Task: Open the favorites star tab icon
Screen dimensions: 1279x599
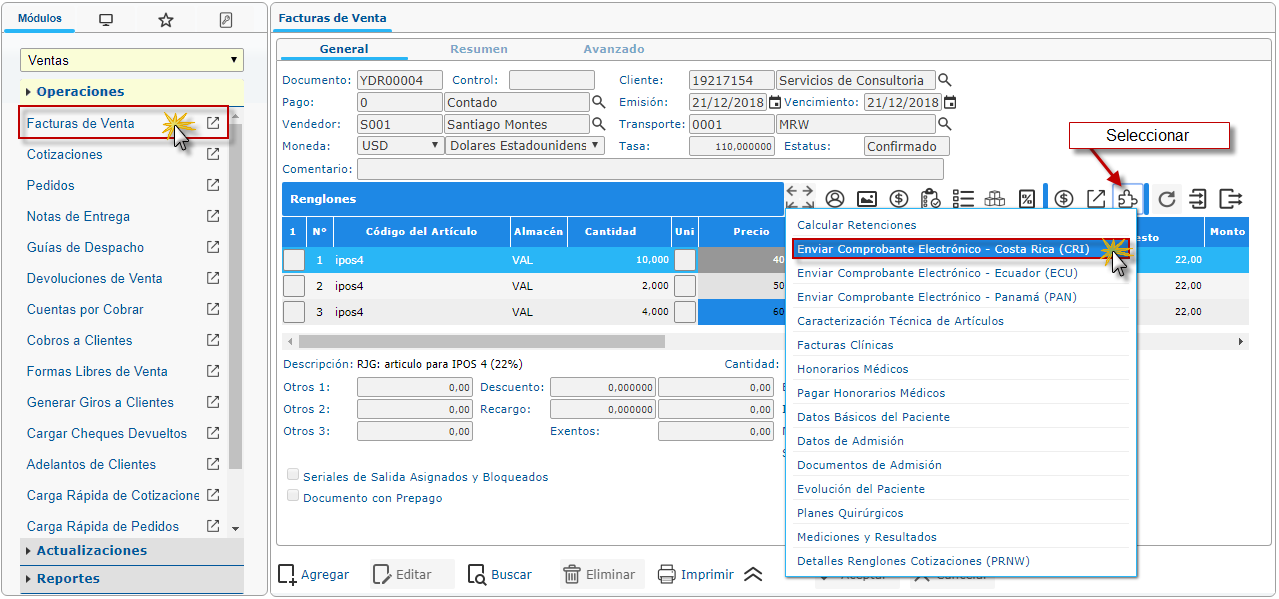Action: 166,20
